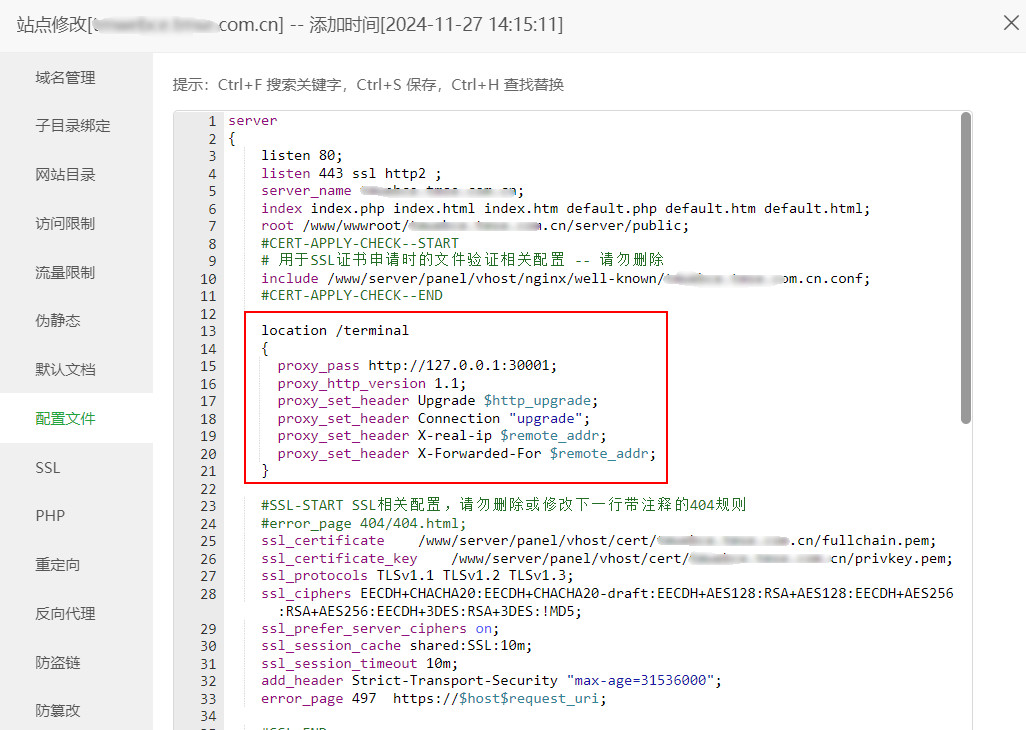Select 反向代理 in the sidebar
This screenshot has width=1026, height=730.
66,614
